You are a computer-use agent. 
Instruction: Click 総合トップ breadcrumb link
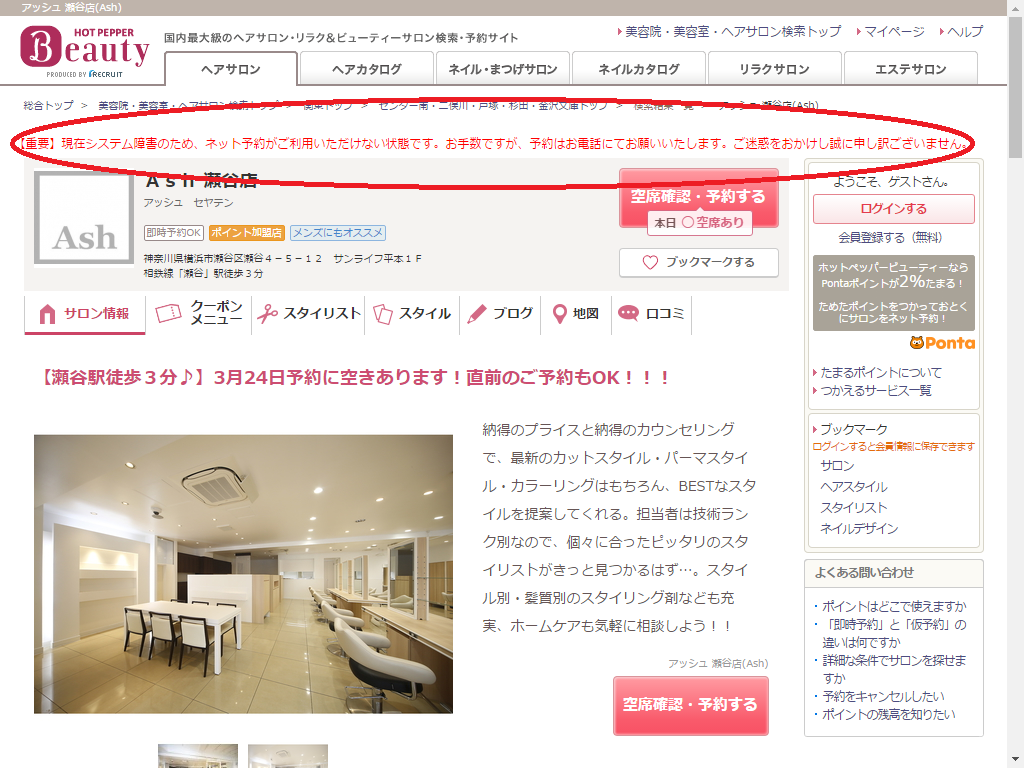48,105
